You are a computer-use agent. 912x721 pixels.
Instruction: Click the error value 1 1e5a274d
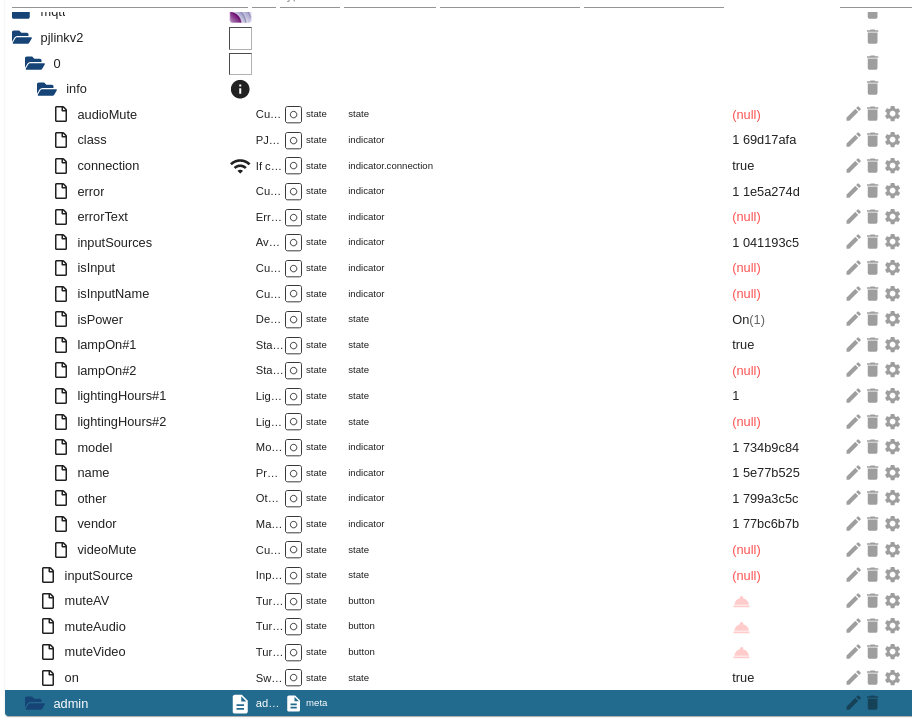765,191
